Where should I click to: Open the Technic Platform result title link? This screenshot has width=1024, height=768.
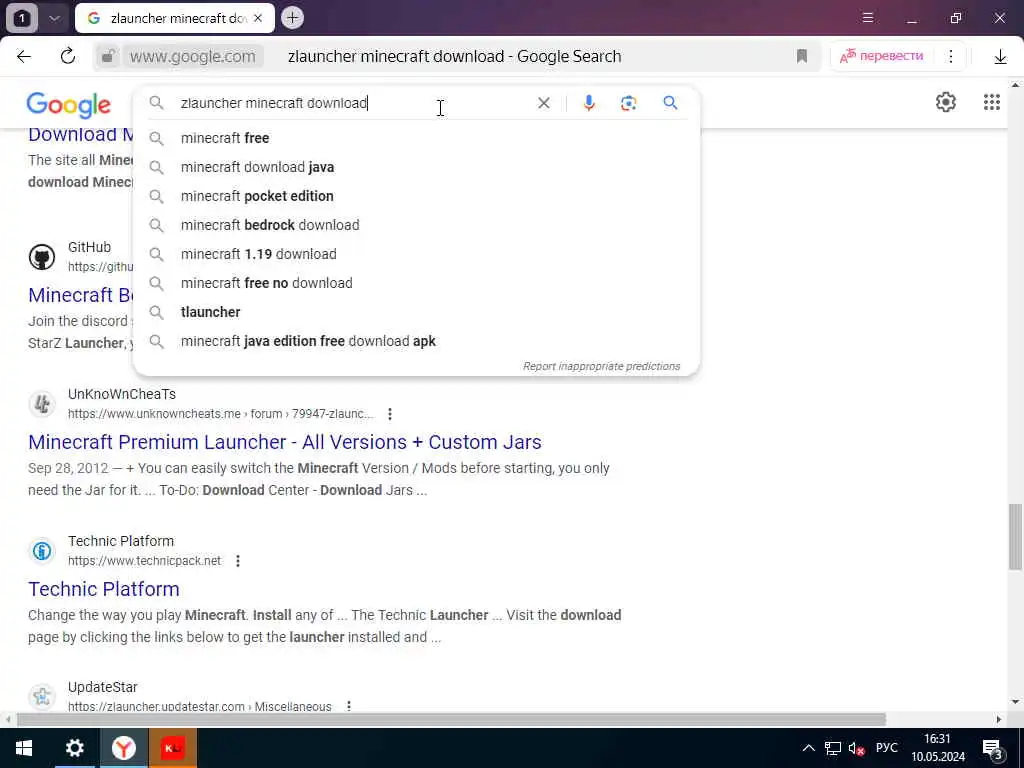click(104, 589)
